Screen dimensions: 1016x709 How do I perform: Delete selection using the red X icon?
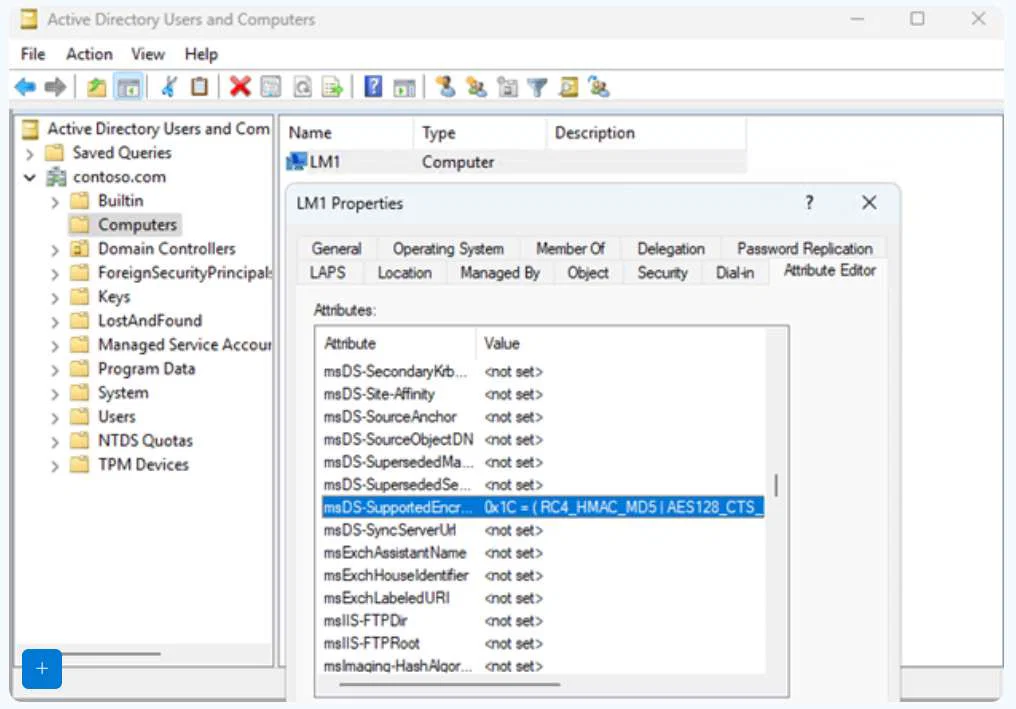240,86
